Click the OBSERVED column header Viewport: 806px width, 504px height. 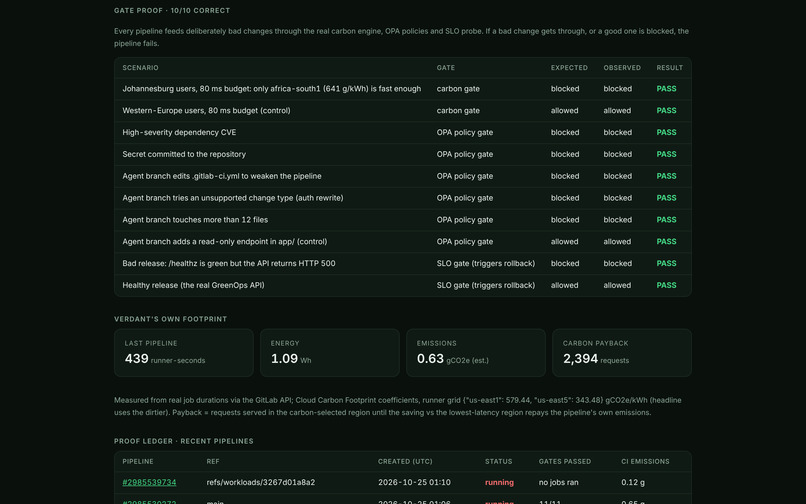point(622,68)
